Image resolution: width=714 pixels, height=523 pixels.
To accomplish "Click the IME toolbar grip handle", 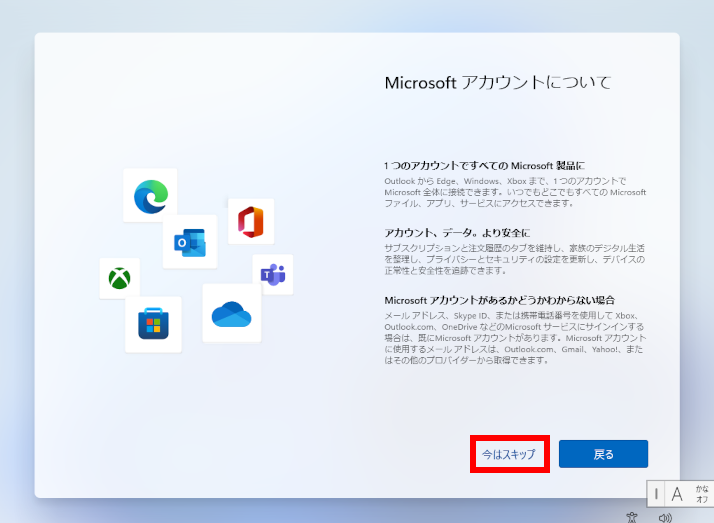I will (x=656, y=493).
